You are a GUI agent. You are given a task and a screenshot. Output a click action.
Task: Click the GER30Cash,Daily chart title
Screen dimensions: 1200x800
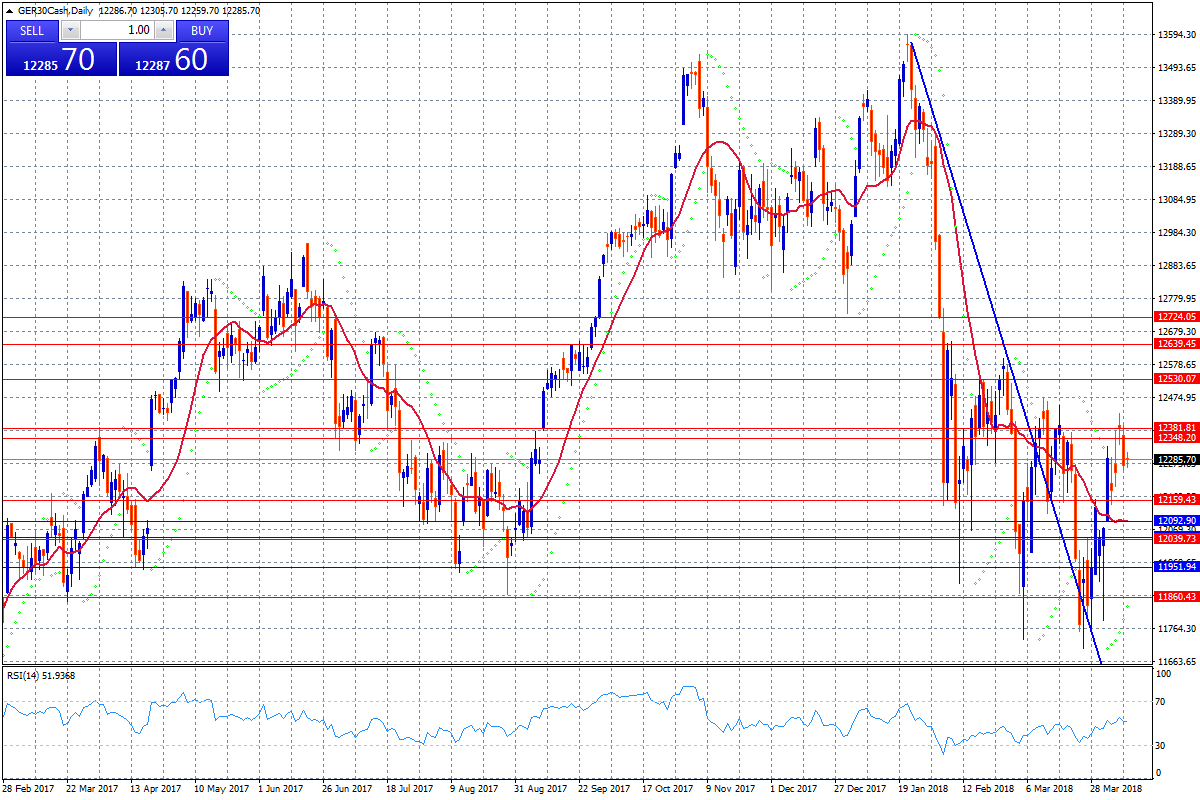pyautogui.click(x=55, y=11)
